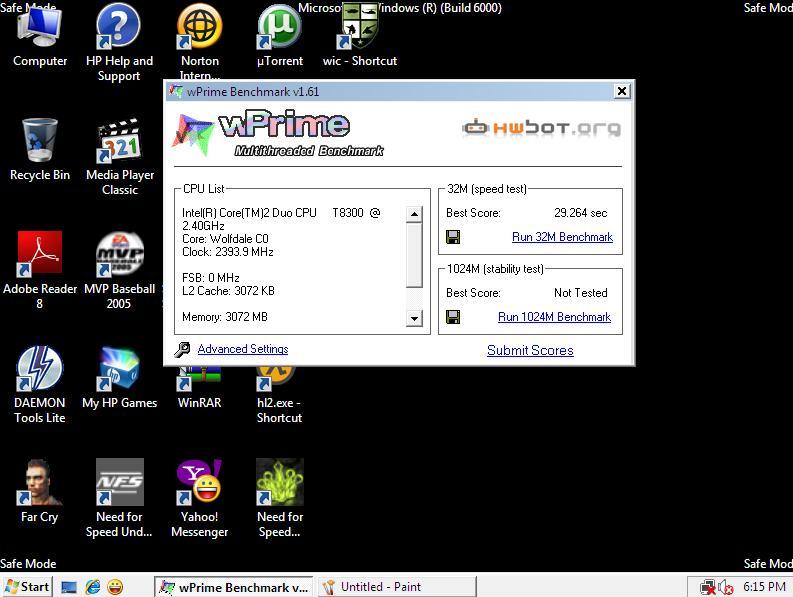Click the wPrime logo graphic

pos(277,133)
